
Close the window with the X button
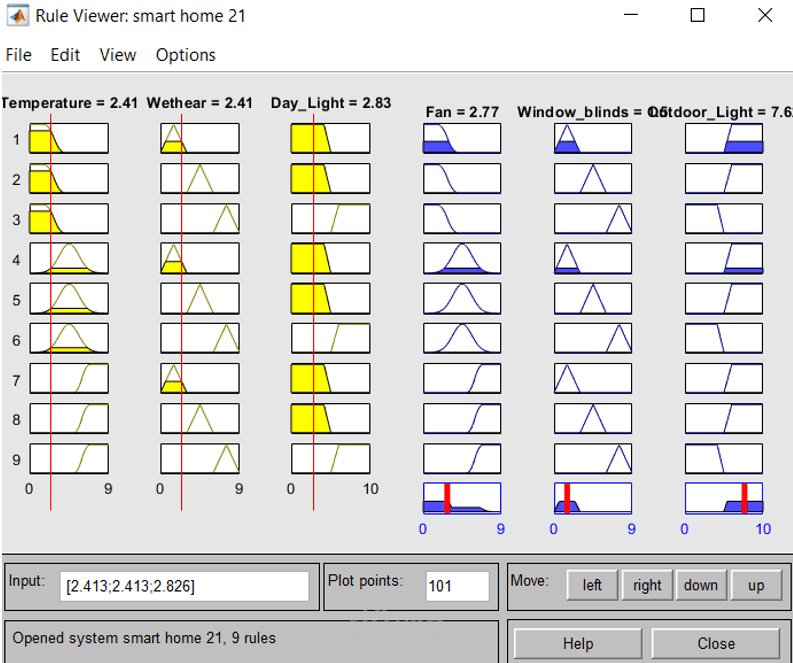[765, 15]
